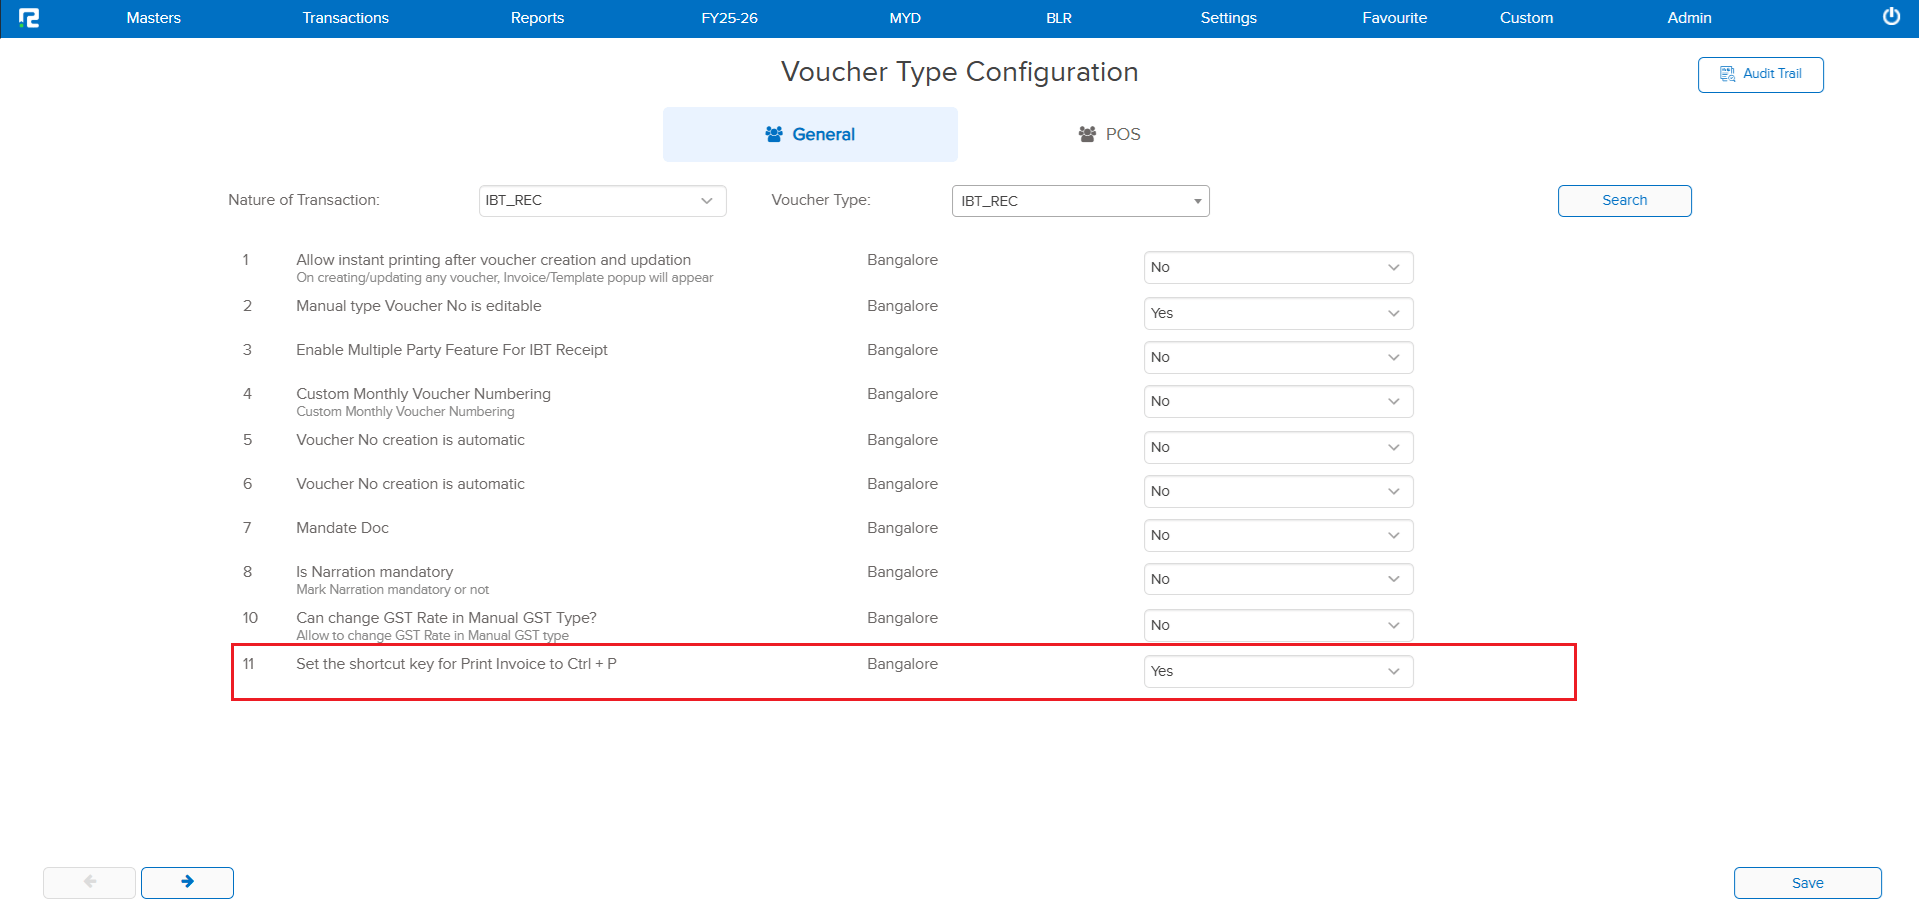Viewport: 1919px width, 908px height.
Task: Click the next page right arrow
Action: click(x=187, y=882)
